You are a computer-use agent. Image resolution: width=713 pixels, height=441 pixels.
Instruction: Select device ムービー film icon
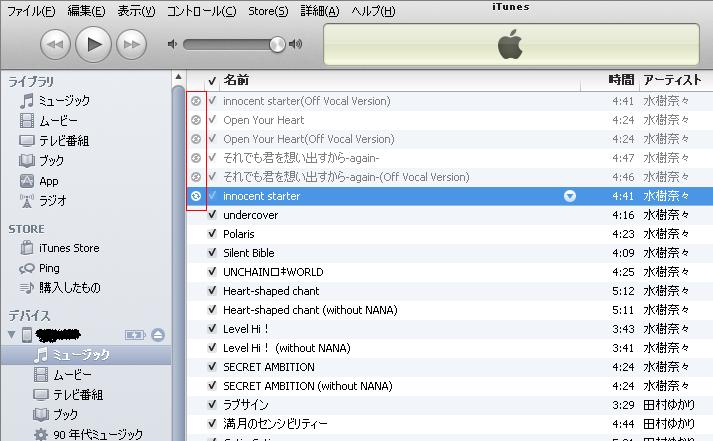click(41, 375)
